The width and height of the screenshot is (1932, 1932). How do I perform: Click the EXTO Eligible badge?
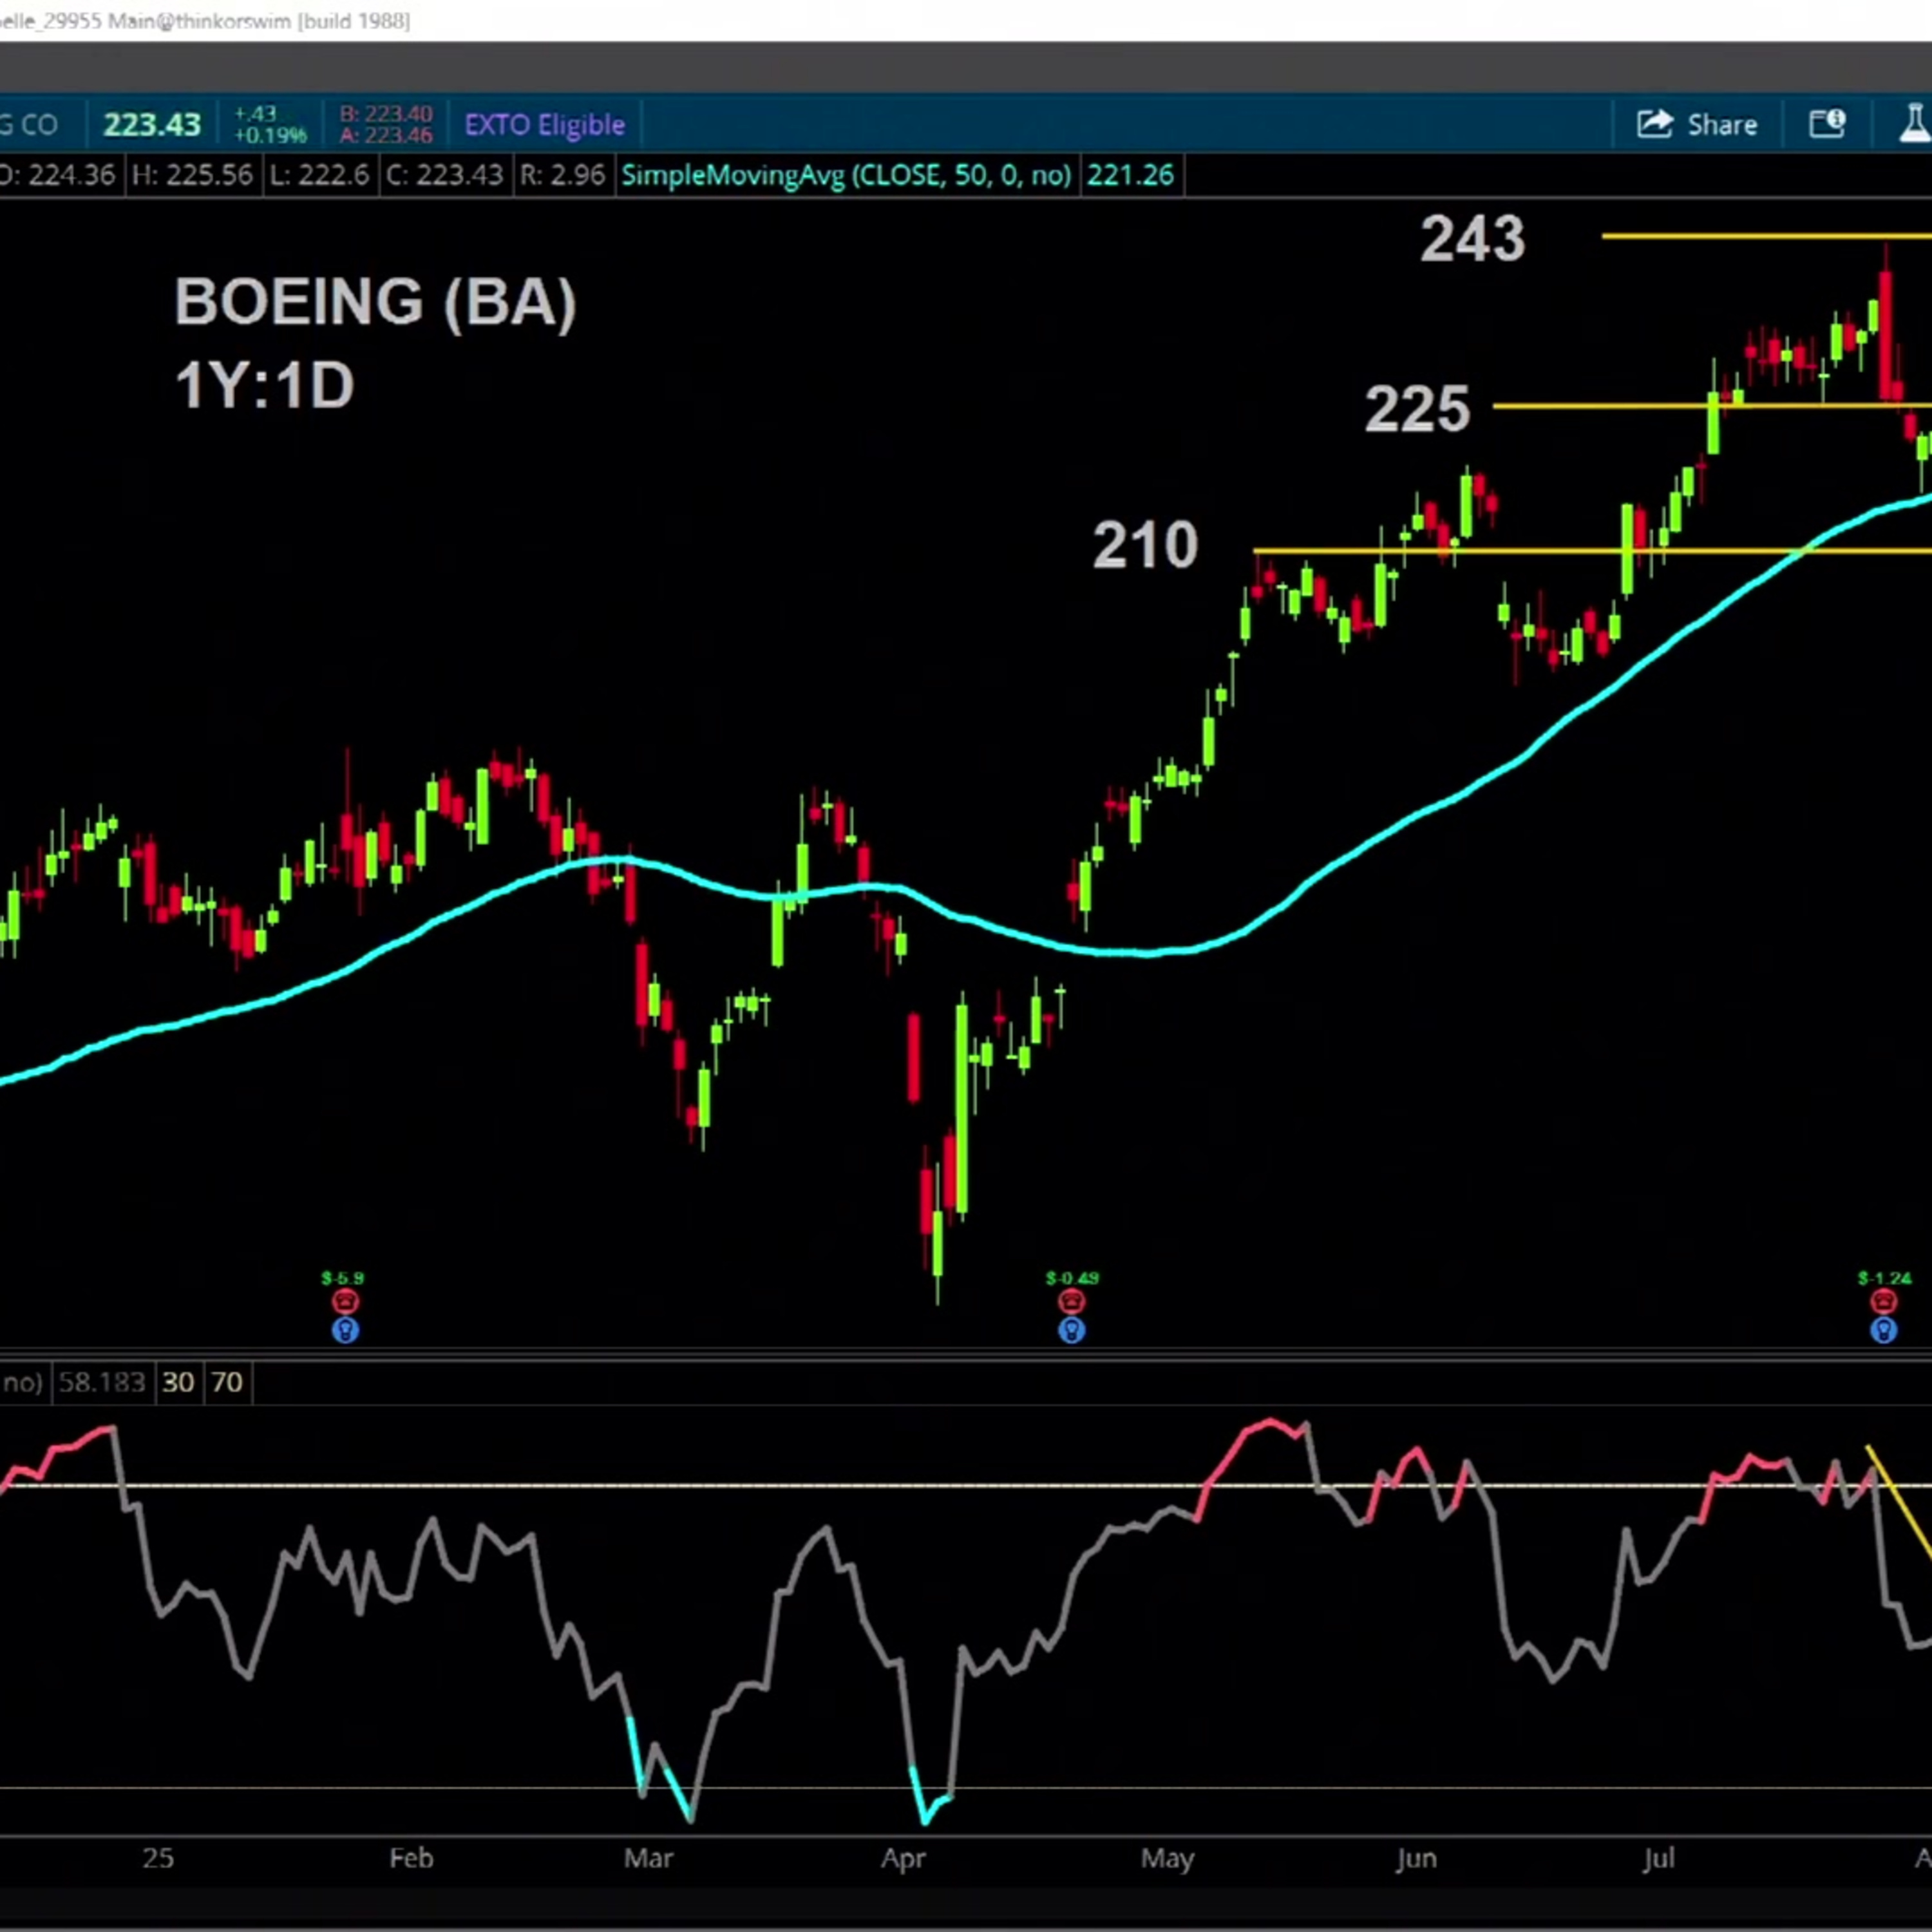click(x=544, y=124)
